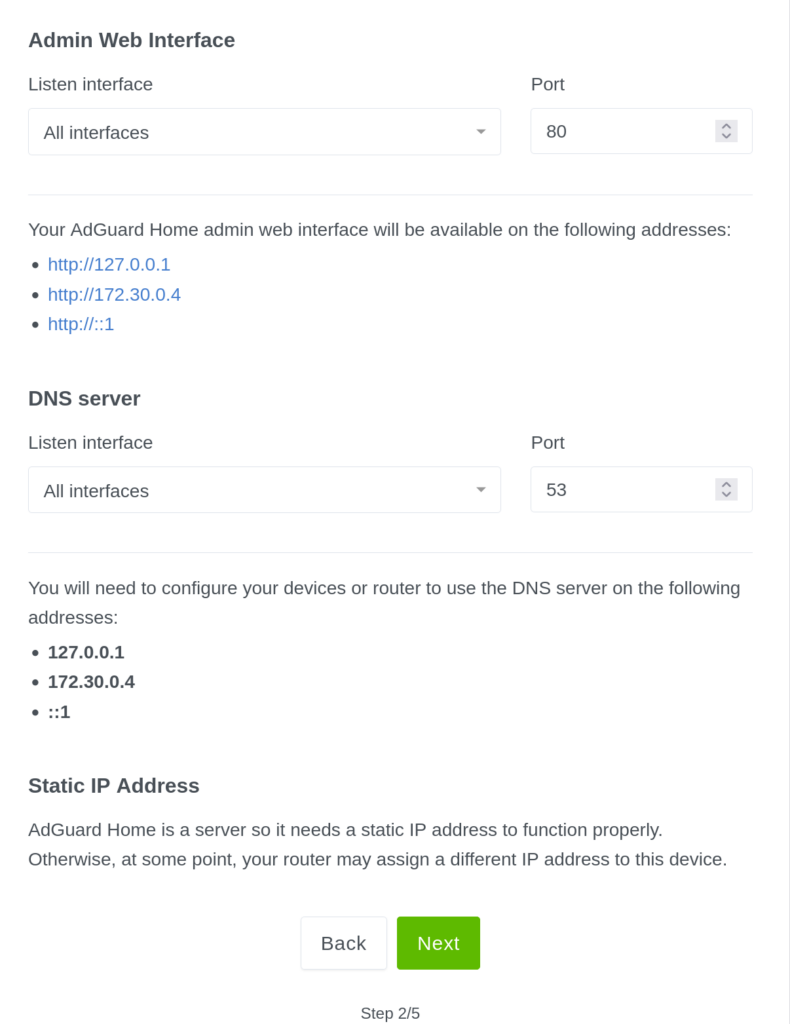The width and height of the screenshot is (790, 1024).
Task: Click the bold 127.0.0.1 DNS address
Action: (86, 652)
